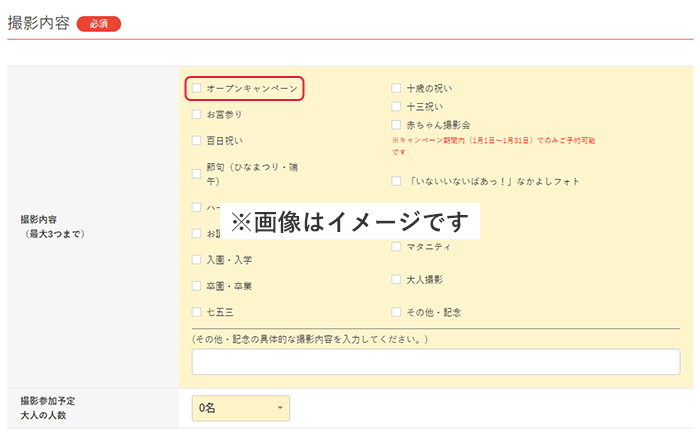Tick the マタニティ checkbox
Screen dimensions: 700x442
[397, 247]
